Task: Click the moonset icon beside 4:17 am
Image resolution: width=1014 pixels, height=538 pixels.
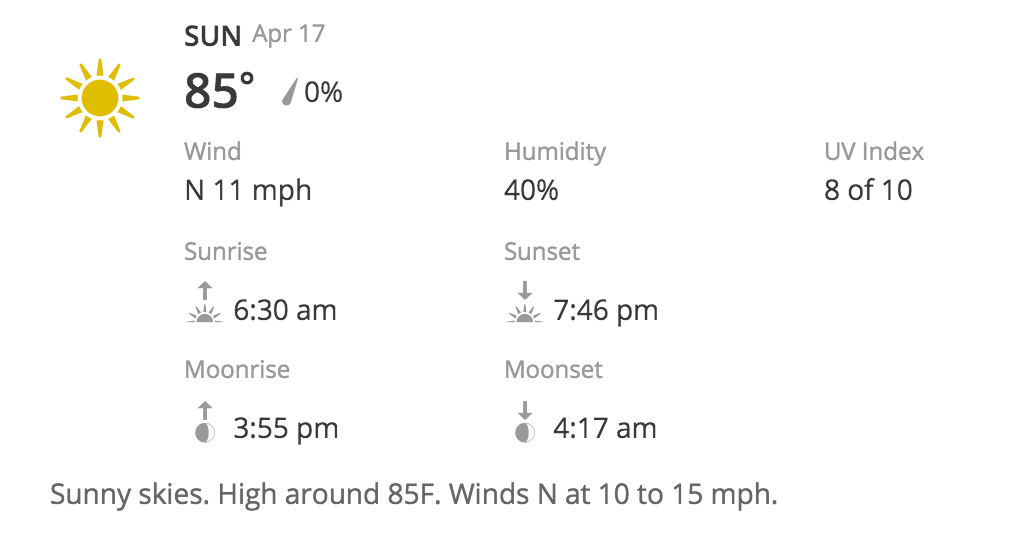Action: click(524, 422)
